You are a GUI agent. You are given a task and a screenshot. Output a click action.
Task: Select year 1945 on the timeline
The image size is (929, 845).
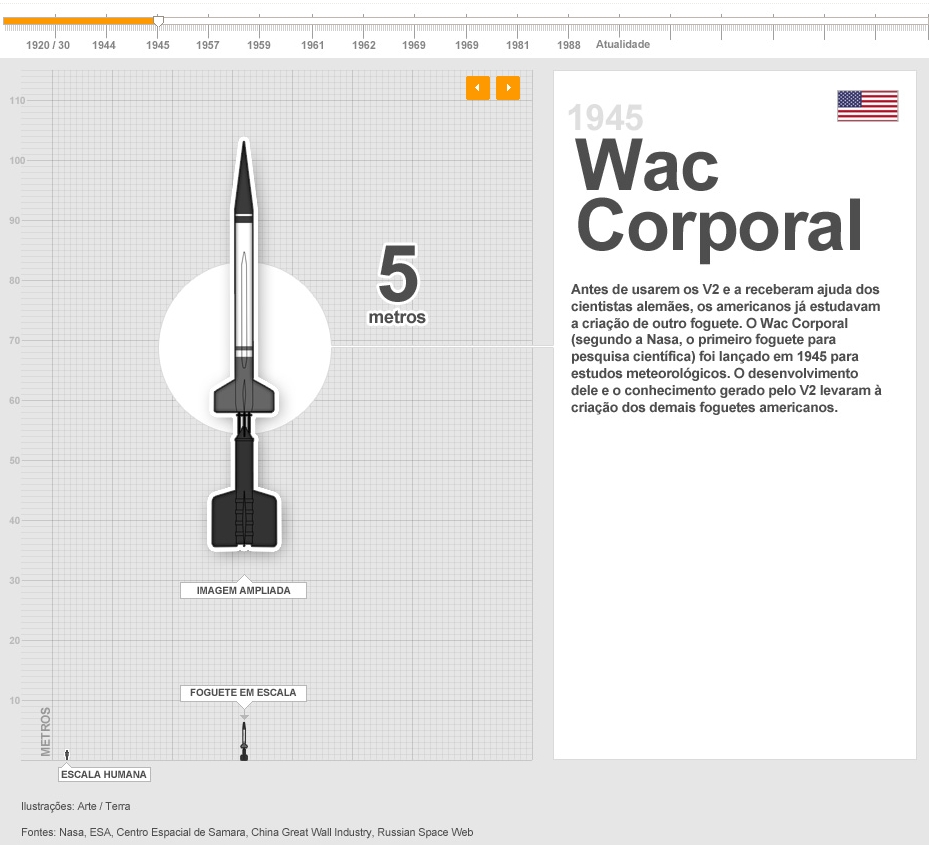coord(157,45)
